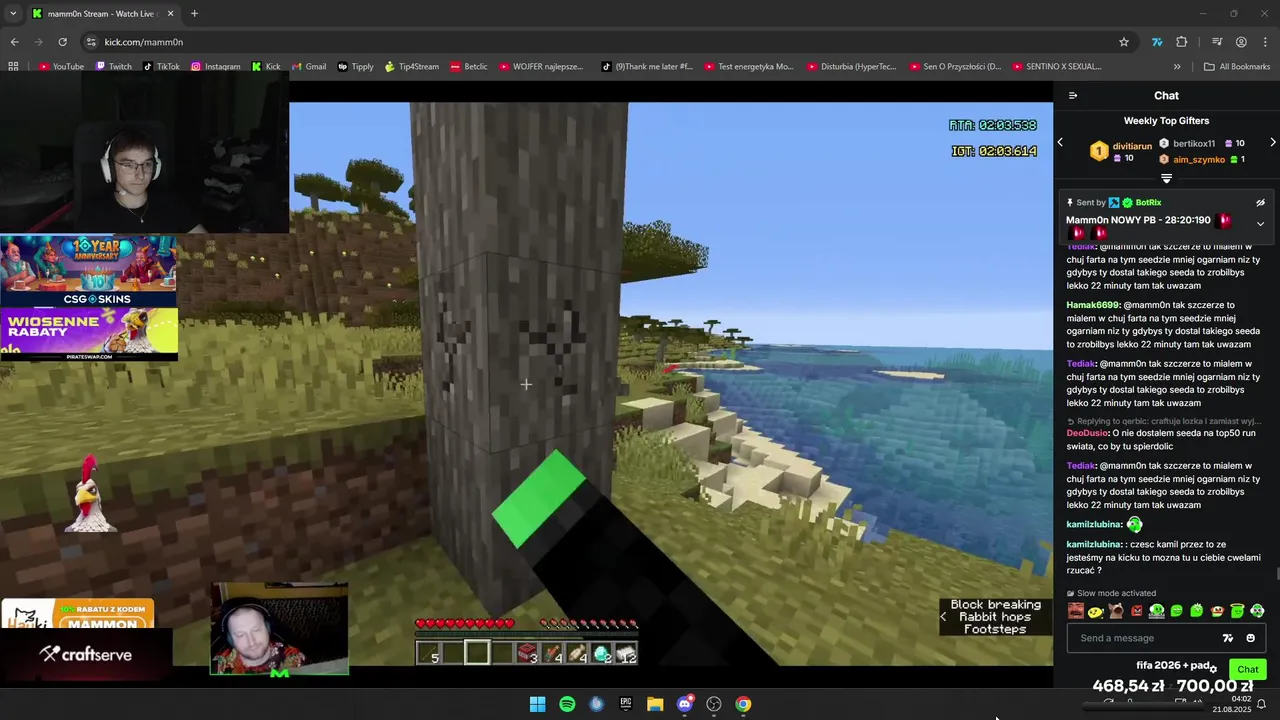Collapse the chat panel with the arrow-lines icon
Screen dimensions: 1280x720
pos(1073,96)
